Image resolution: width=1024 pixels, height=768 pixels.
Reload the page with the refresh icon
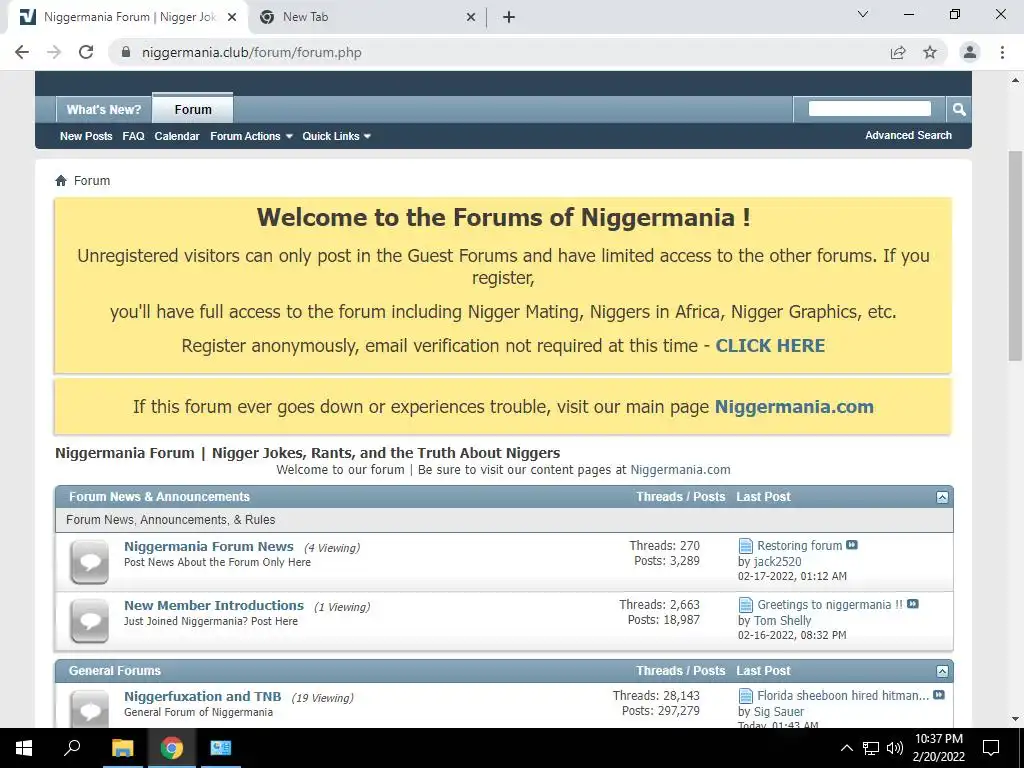pos(86,52)
